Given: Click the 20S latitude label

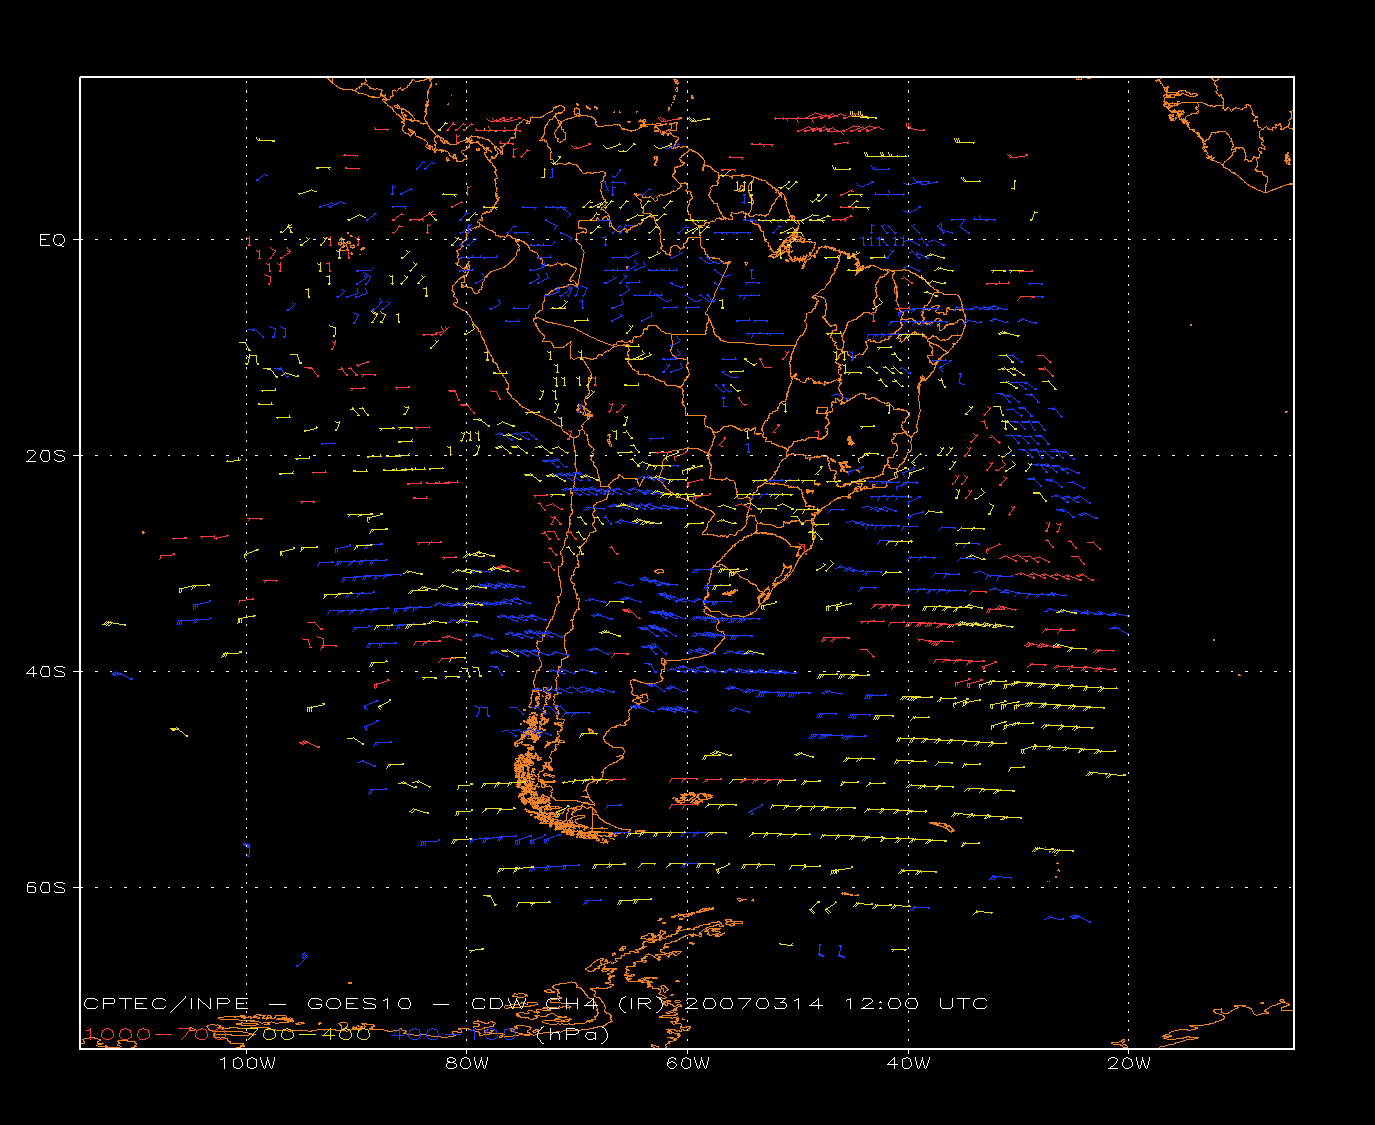Looking at the screenshot, I should (x=45, y=456).
